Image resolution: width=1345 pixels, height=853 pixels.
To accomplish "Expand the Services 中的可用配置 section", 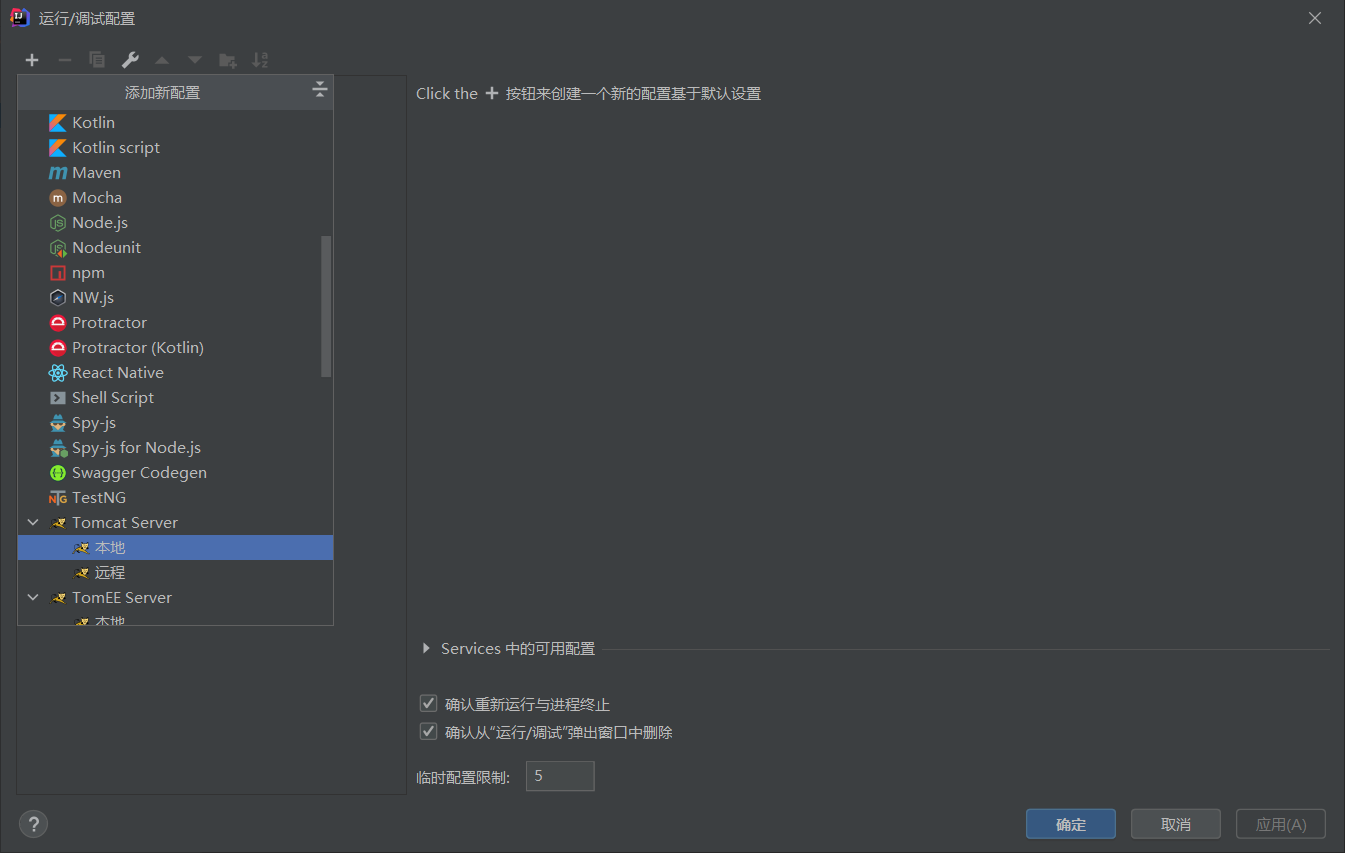I will 427,648.
